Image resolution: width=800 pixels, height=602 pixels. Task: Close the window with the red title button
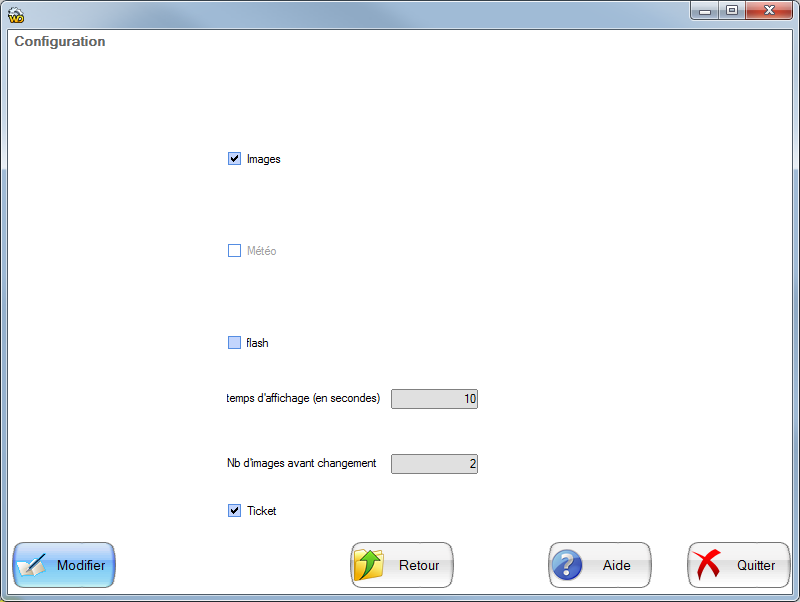(769, 10)
